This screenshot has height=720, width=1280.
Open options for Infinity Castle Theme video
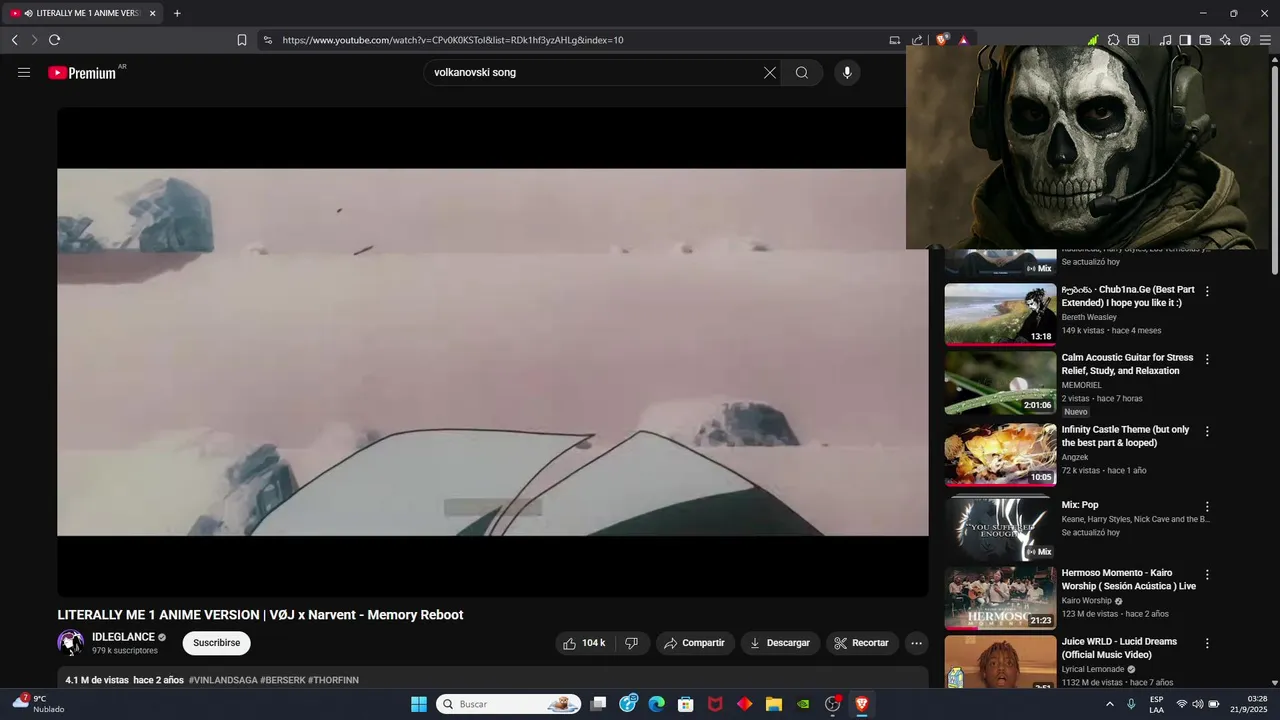click(x=1207, y=431)
